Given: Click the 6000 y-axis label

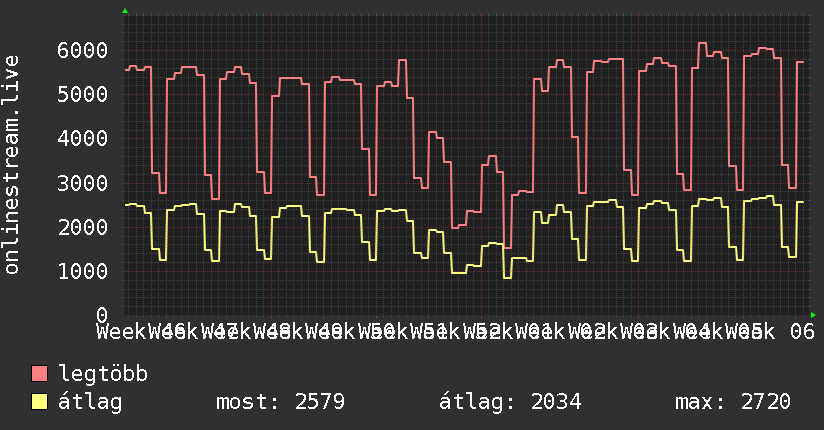Looking at the screenshot, I should (x=83, y=50).
